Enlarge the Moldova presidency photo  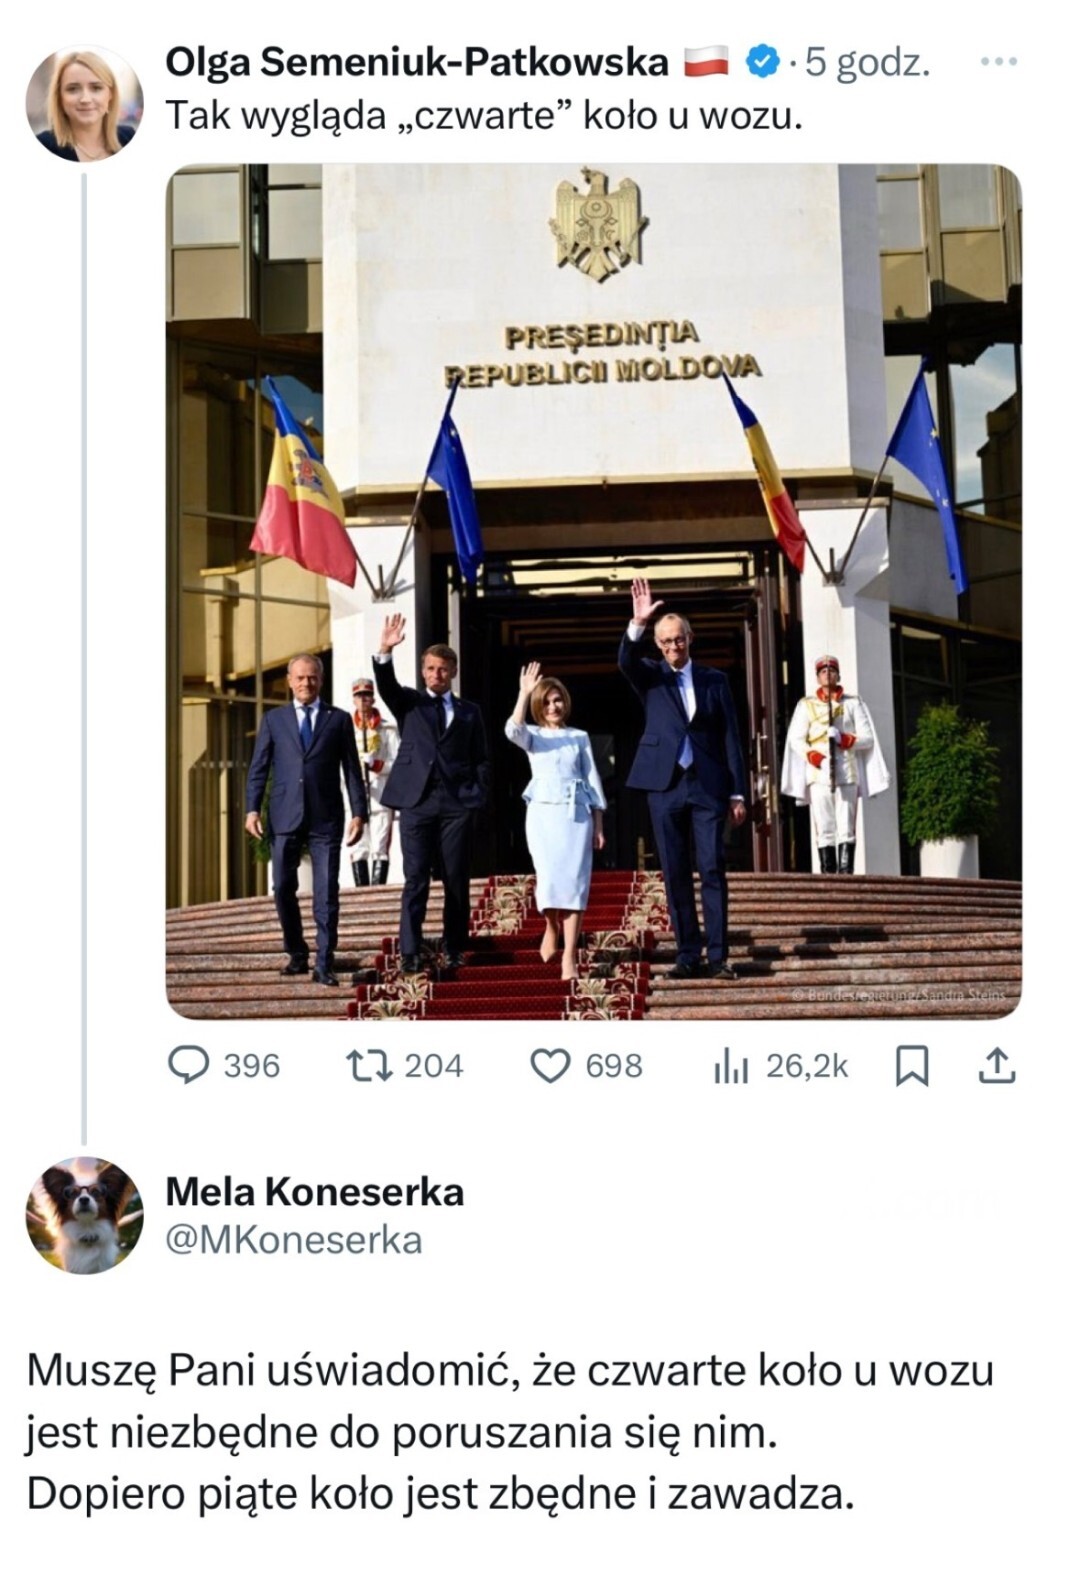click(x=593, y=590)
